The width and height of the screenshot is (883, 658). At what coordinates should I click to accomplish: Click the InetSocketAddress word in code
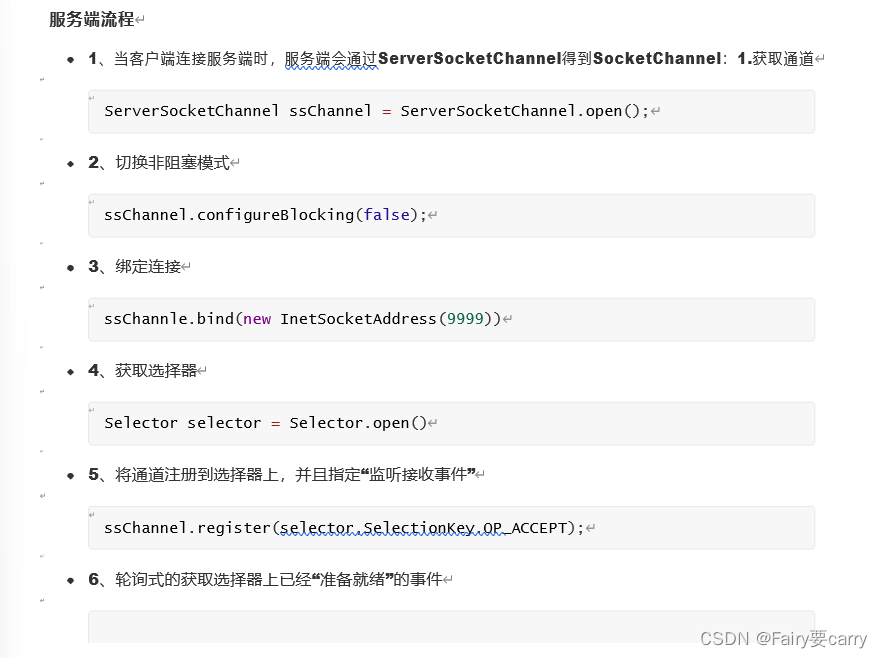point(358,319)
